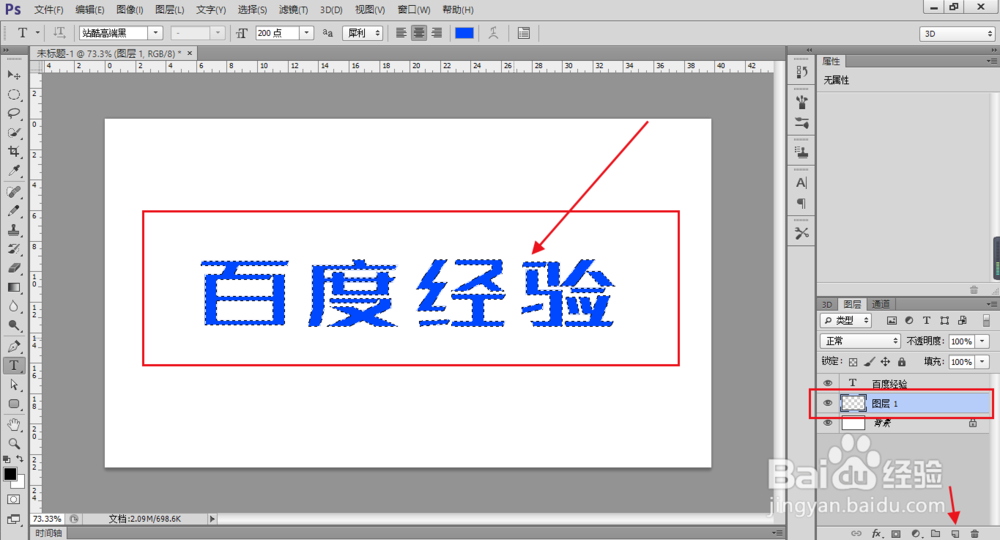Open the fill slider dropdown

983,362
